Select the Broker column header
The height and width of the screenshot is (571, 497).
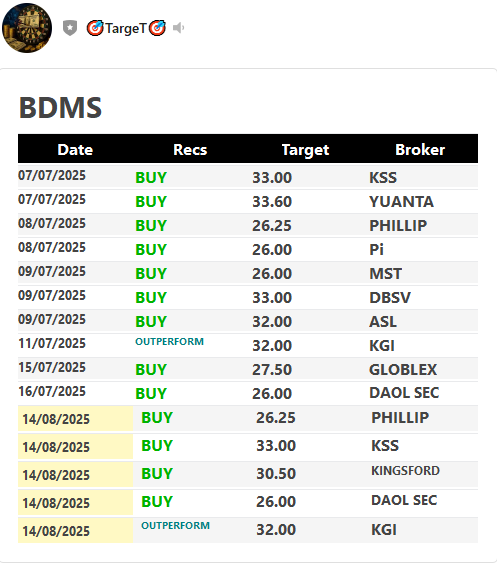coord(420,150)
